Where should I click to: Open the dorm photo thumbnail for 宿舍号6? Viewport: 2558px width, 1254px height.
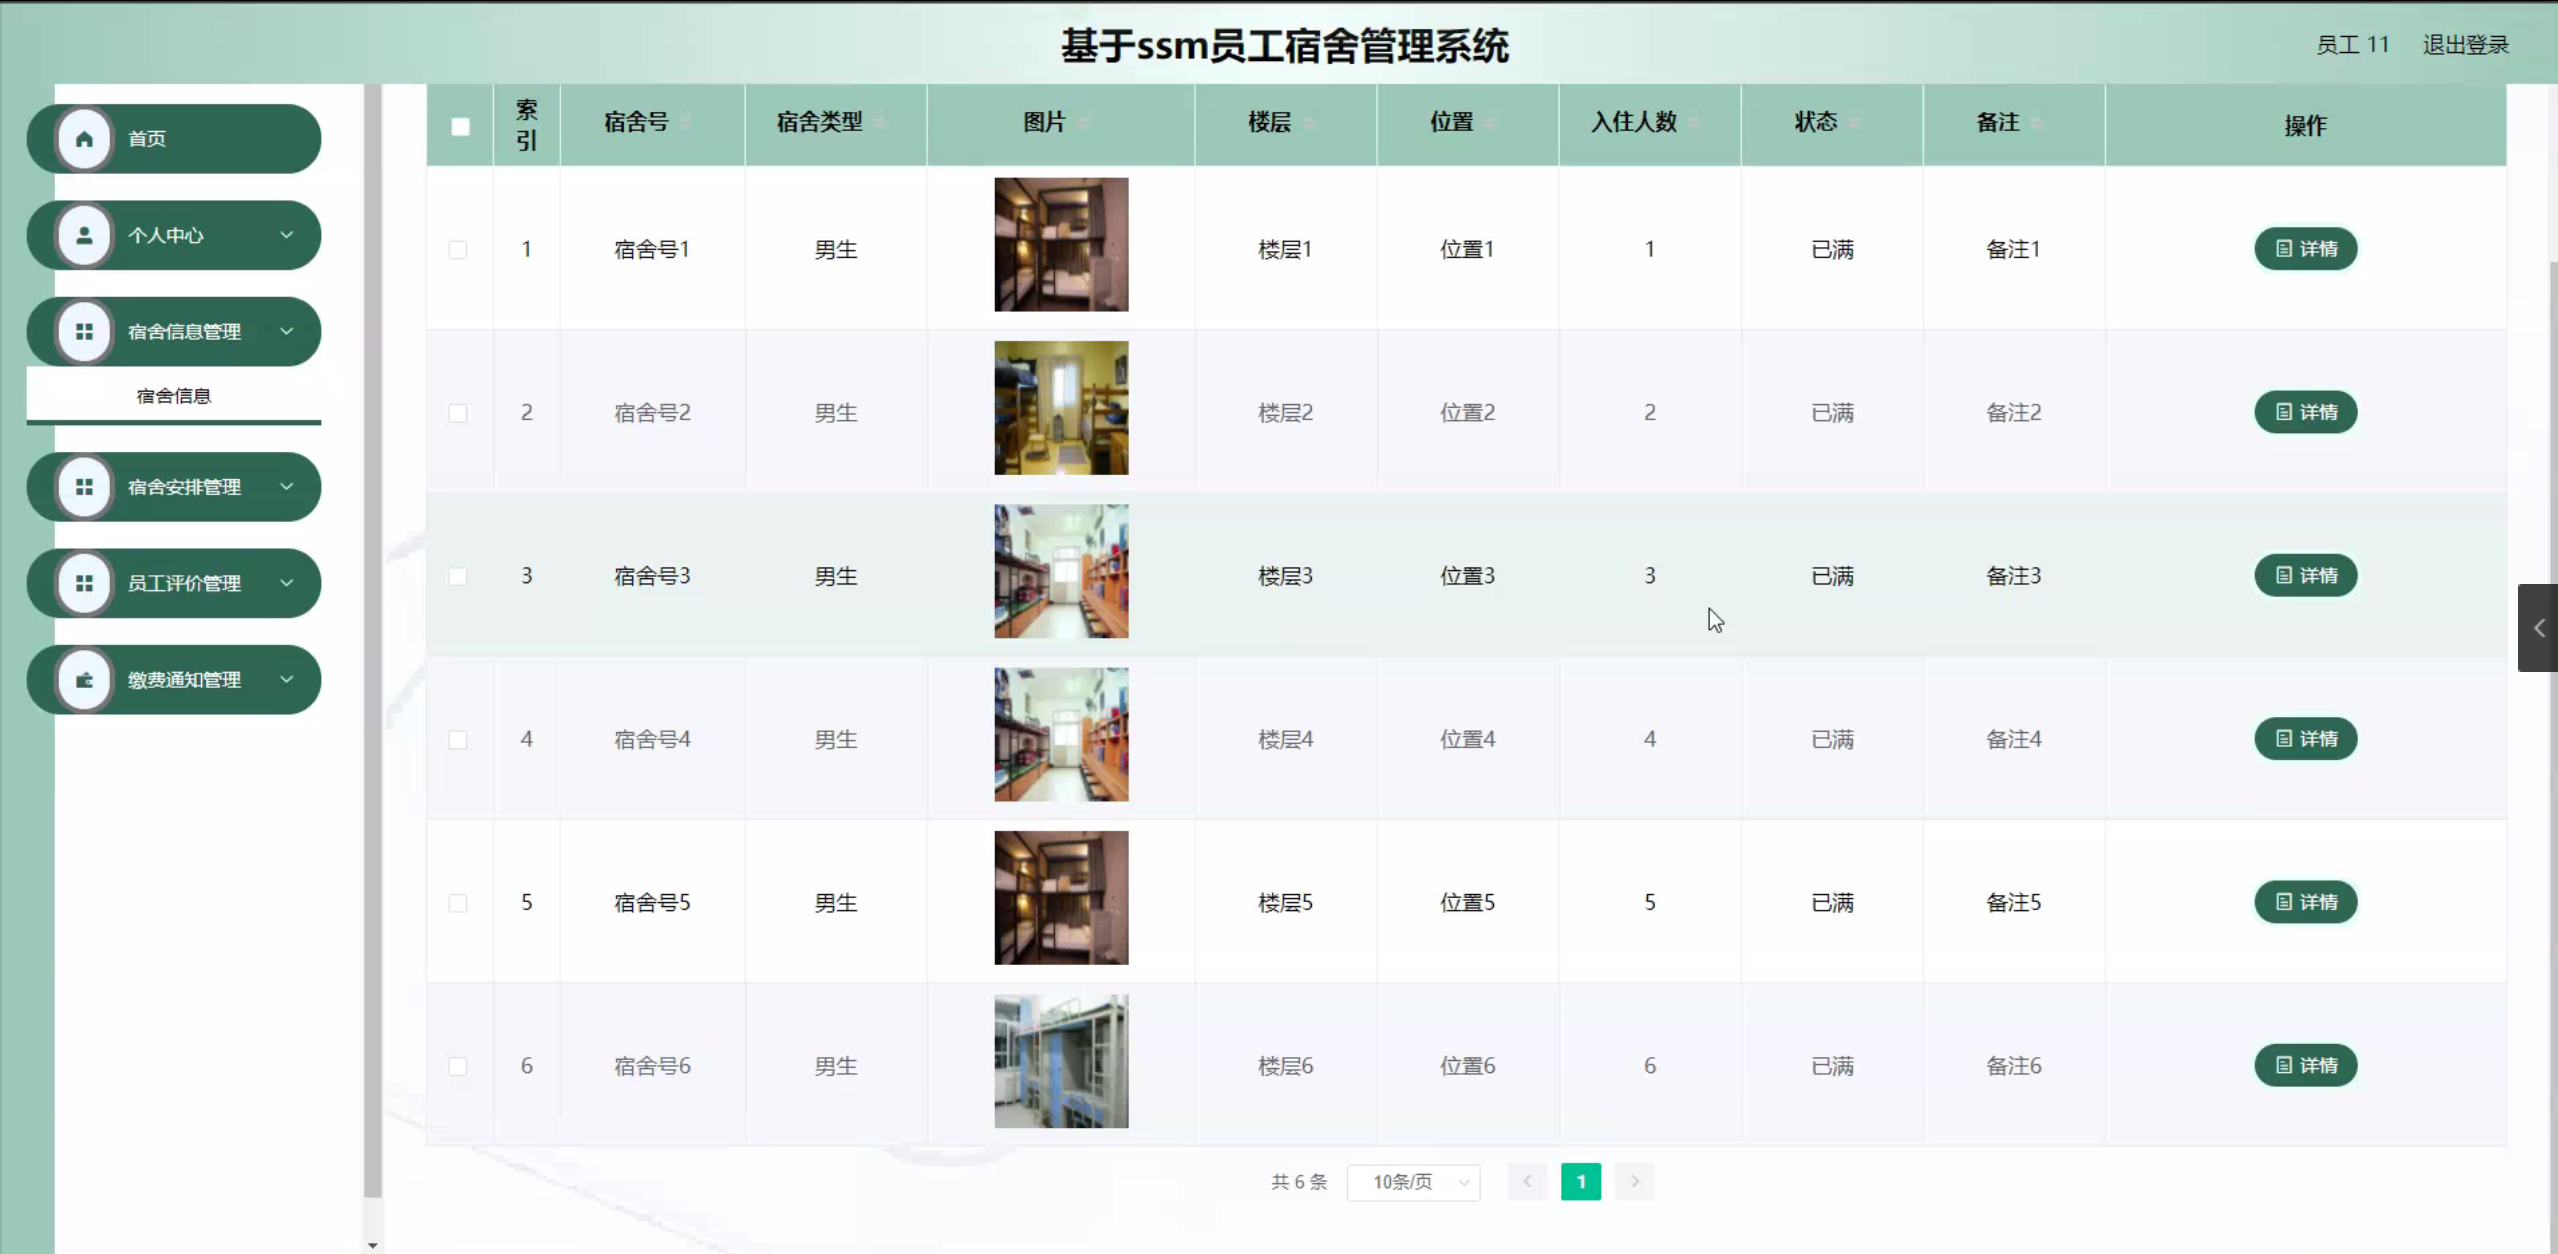click(x=1061, y=1061)
